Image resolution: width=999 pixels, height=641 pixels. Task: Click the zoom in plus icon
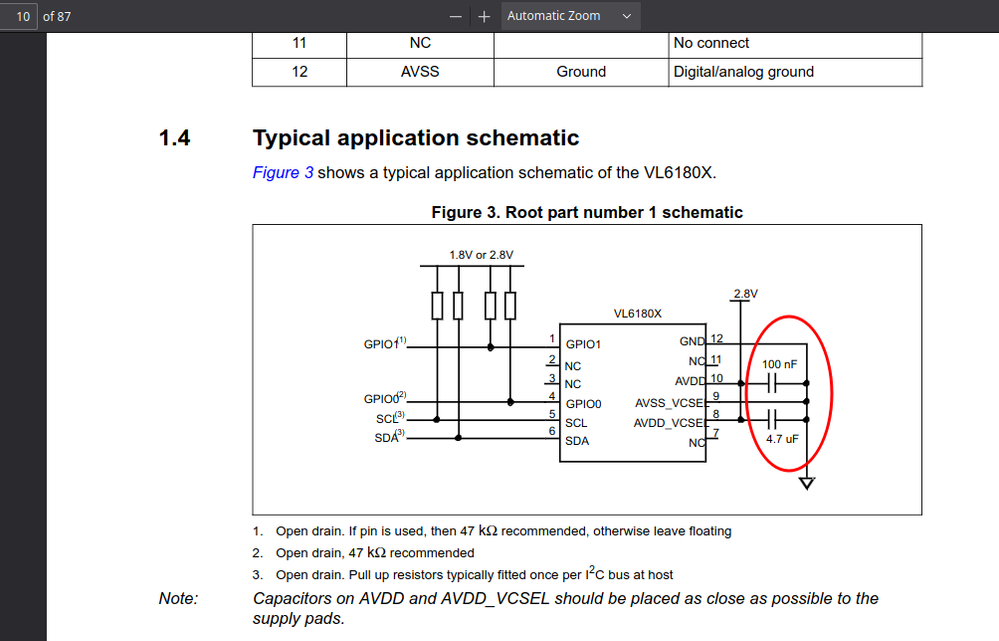pos(484,17)
